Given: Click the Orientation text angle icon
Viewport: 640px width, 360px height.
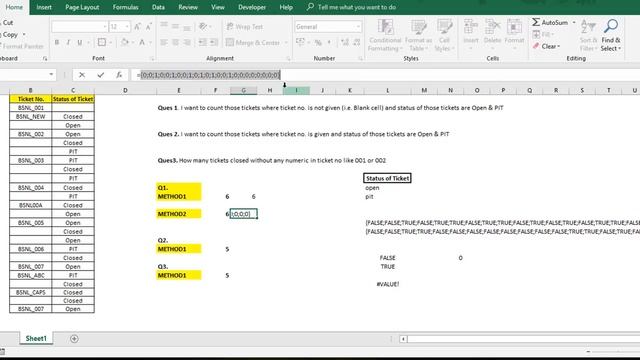Looking at the screenshot, I should coord(203,27).
